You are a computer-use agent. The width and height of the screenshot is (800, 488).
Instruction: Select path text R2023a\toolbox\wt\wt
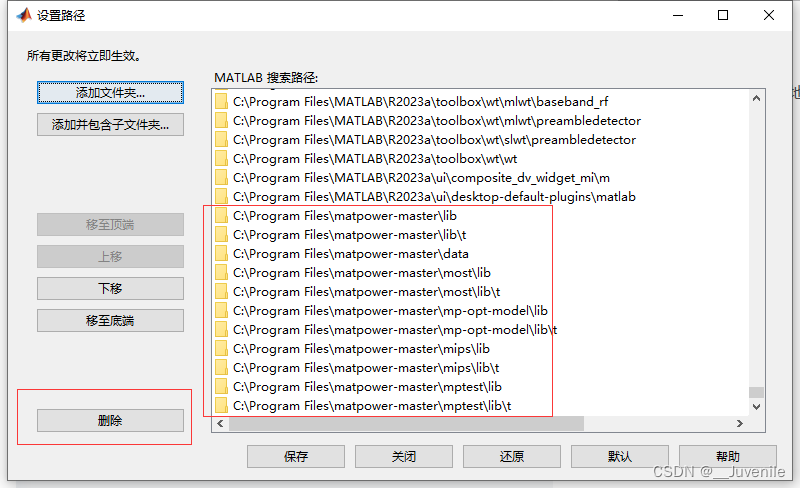(375, 159)
